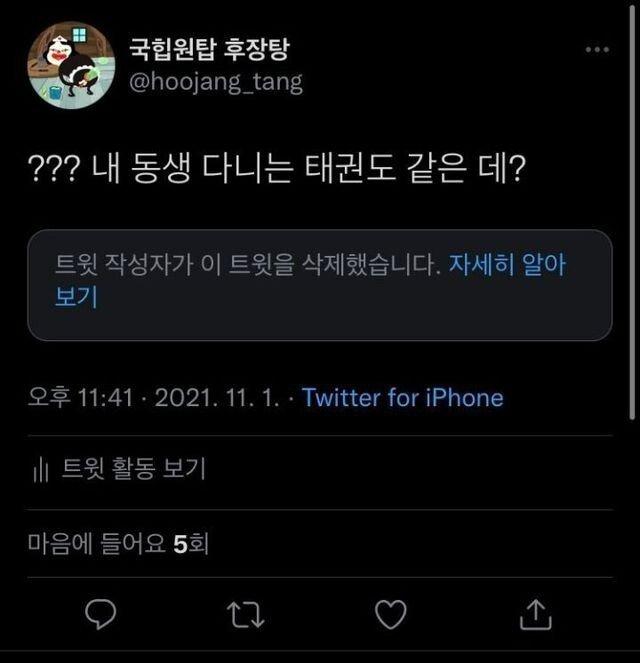Click the display name 국힙원탑 후장탕
The height and width of the screenshot is (663, 640).
209,48
